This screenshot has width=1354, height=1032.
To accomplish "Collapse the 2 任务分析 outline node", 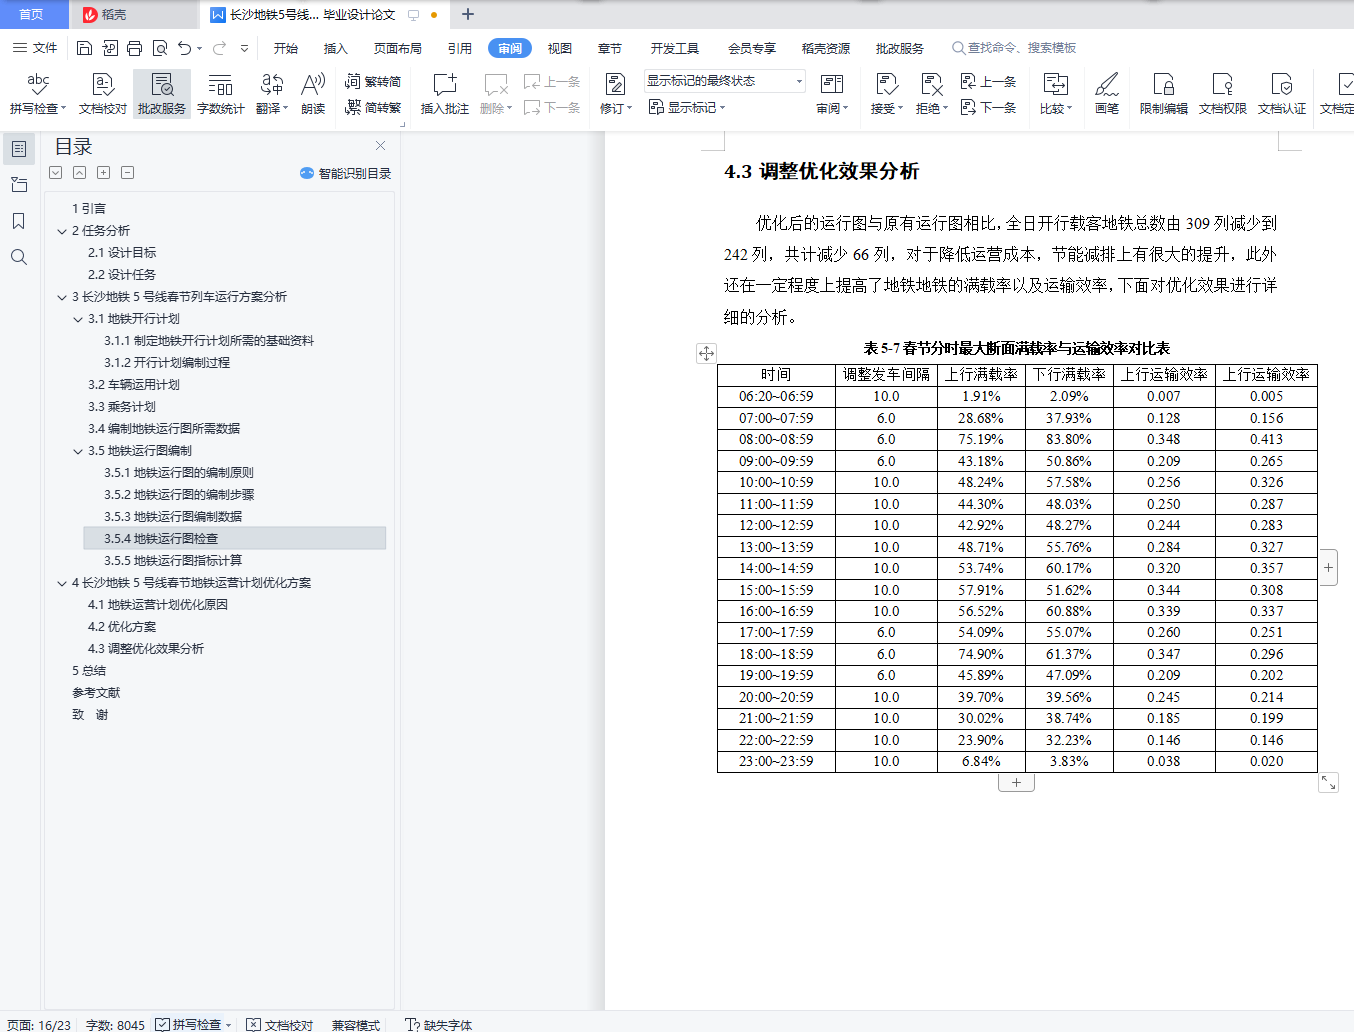I will tap(62, 231).
